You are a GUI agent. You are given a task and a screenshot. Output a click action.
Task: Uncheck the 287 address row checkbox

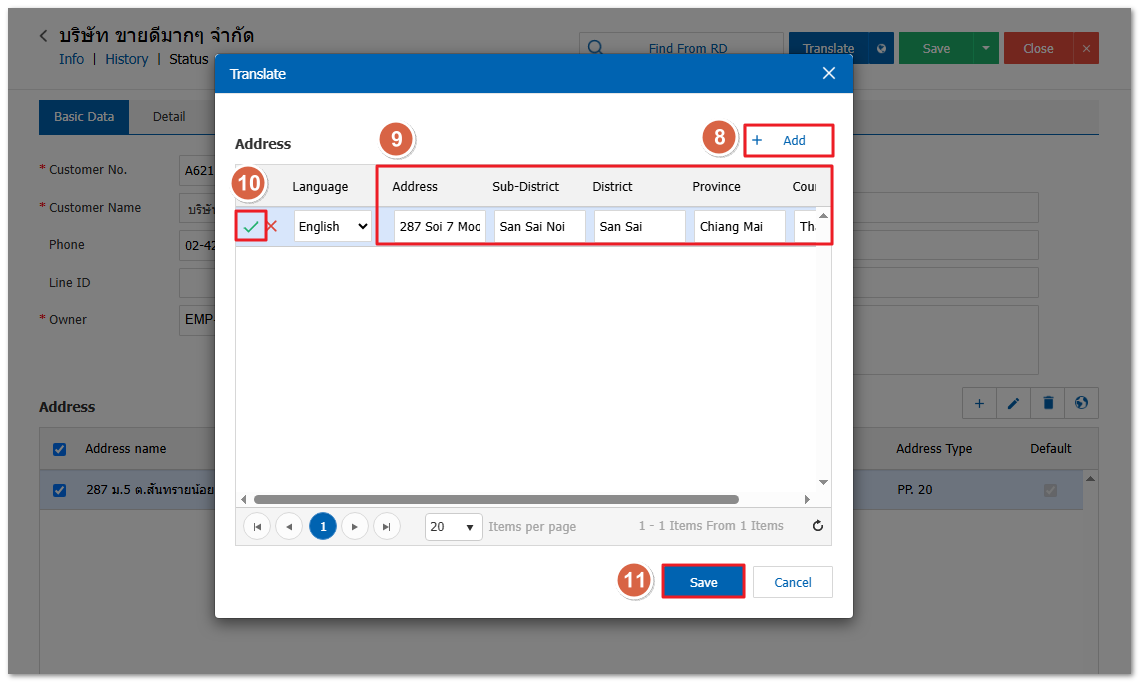(59, 490)
